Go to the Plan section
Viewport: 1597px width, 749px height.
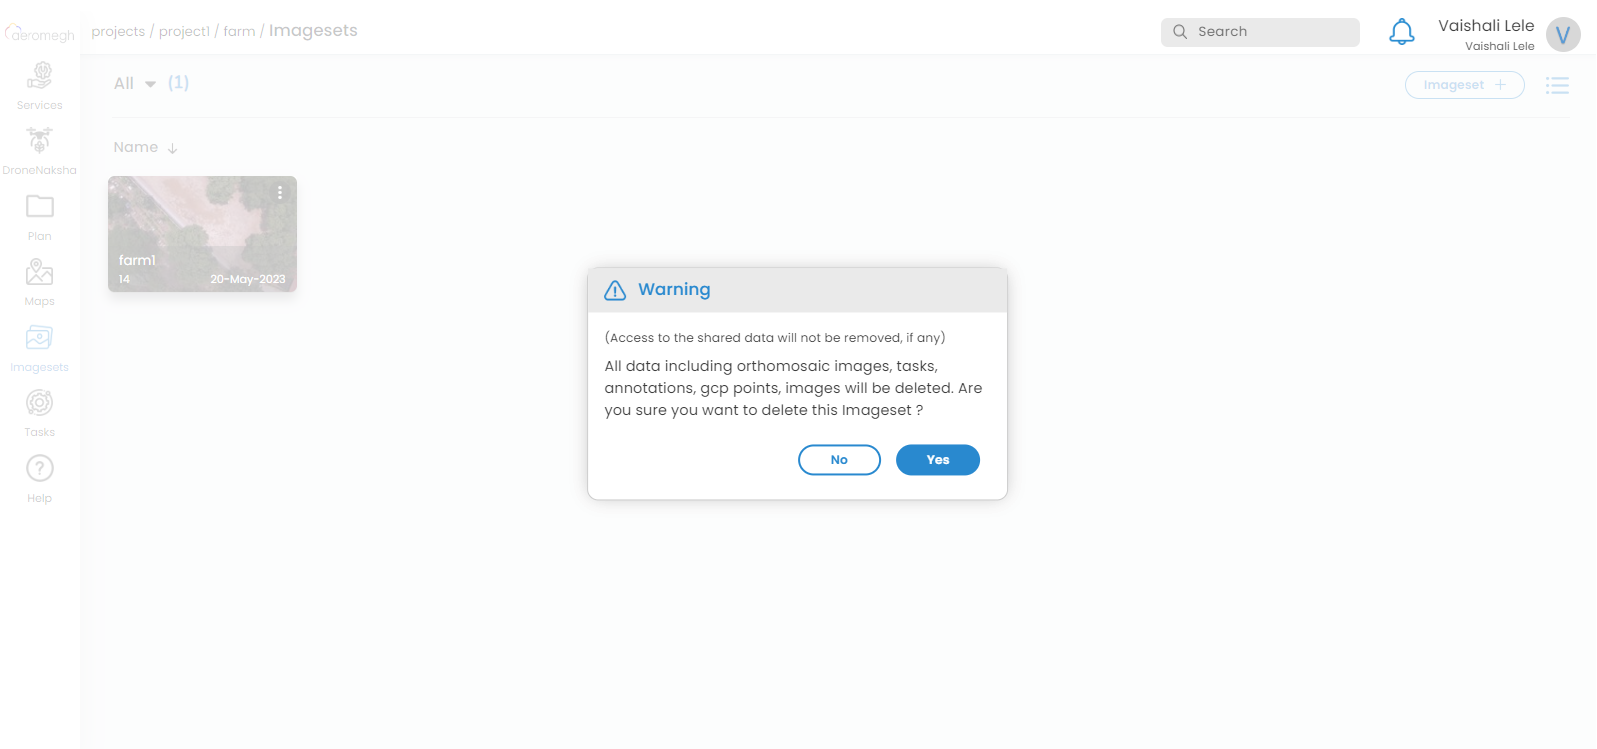click(x=40, y=206)
